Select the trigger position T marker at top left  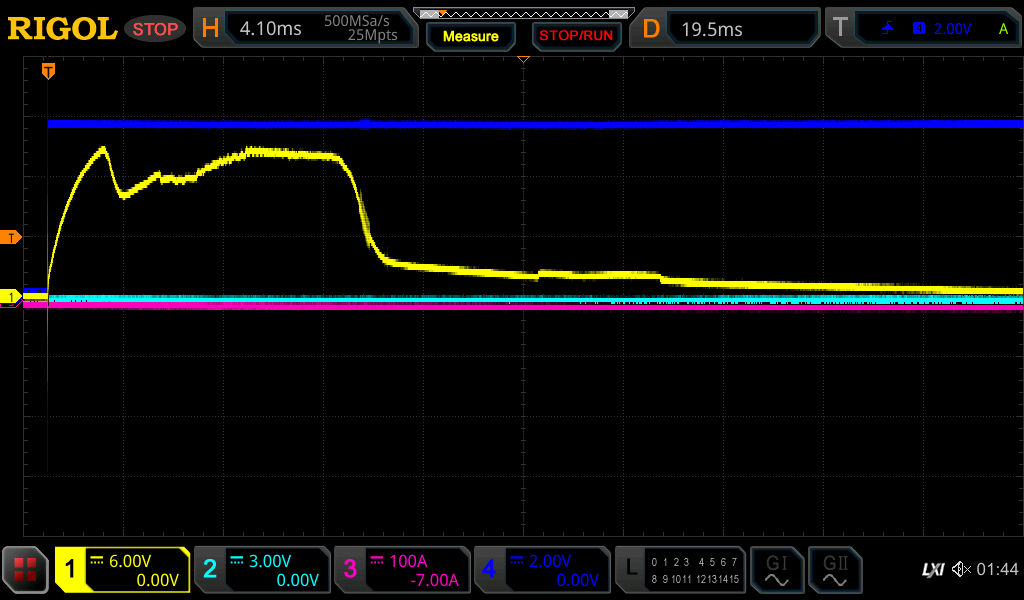click(47, 71)
